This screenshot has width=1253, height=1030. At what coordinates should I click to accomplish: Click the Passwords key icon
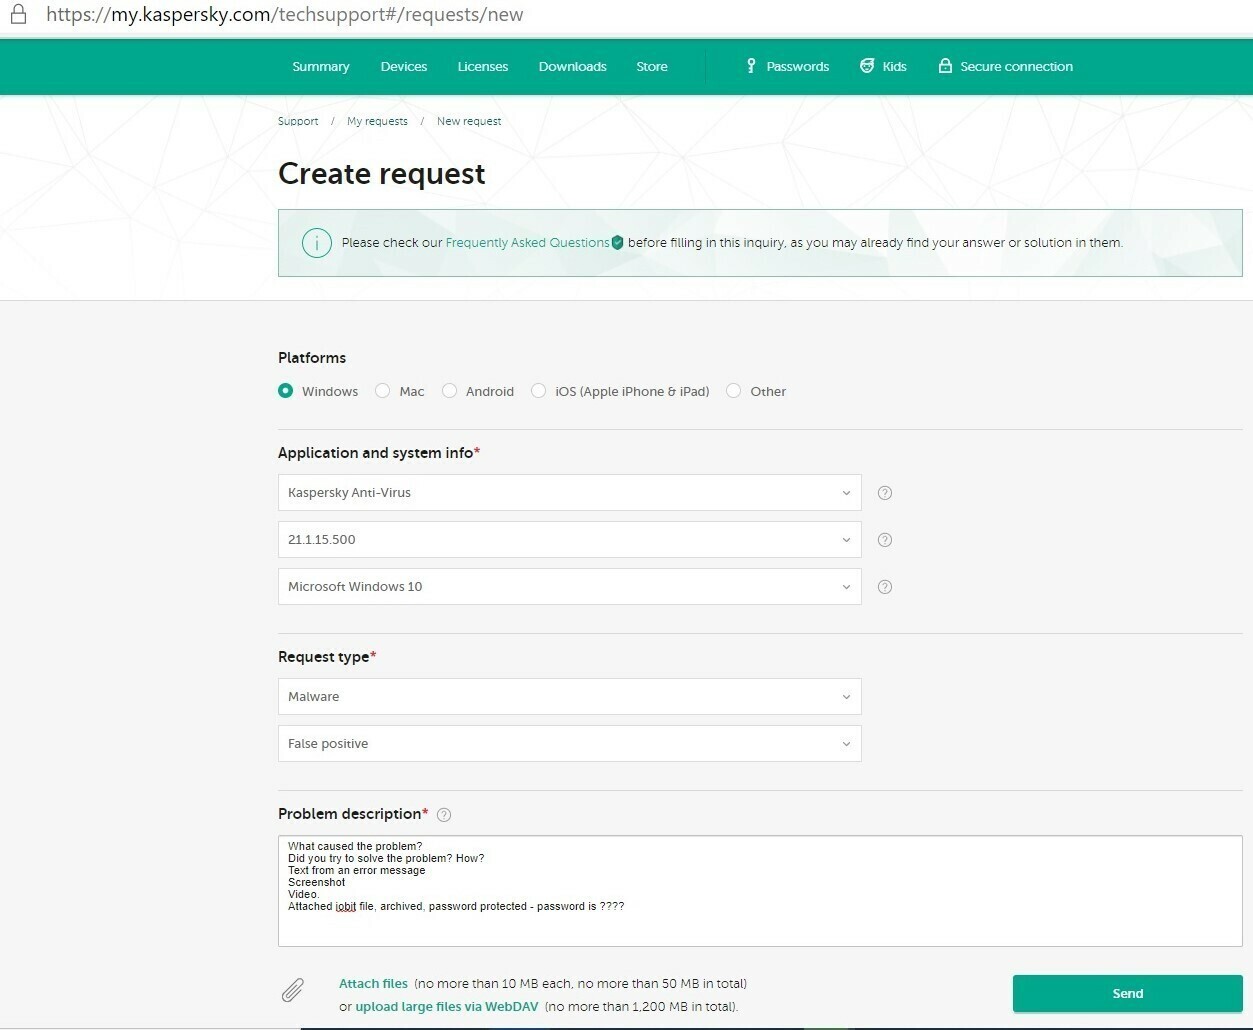pos(751,66)
